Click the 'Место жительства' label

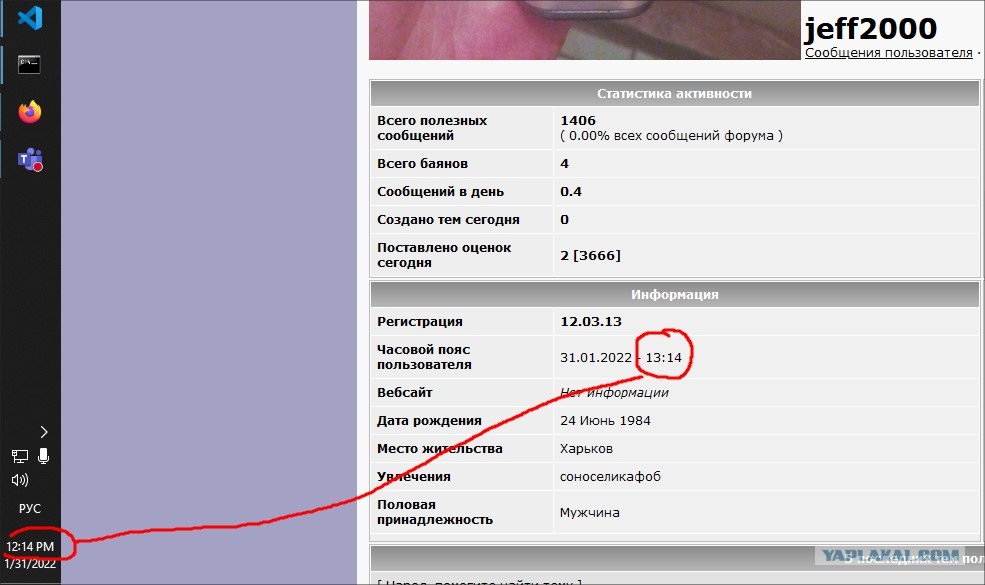pos(440,449)
